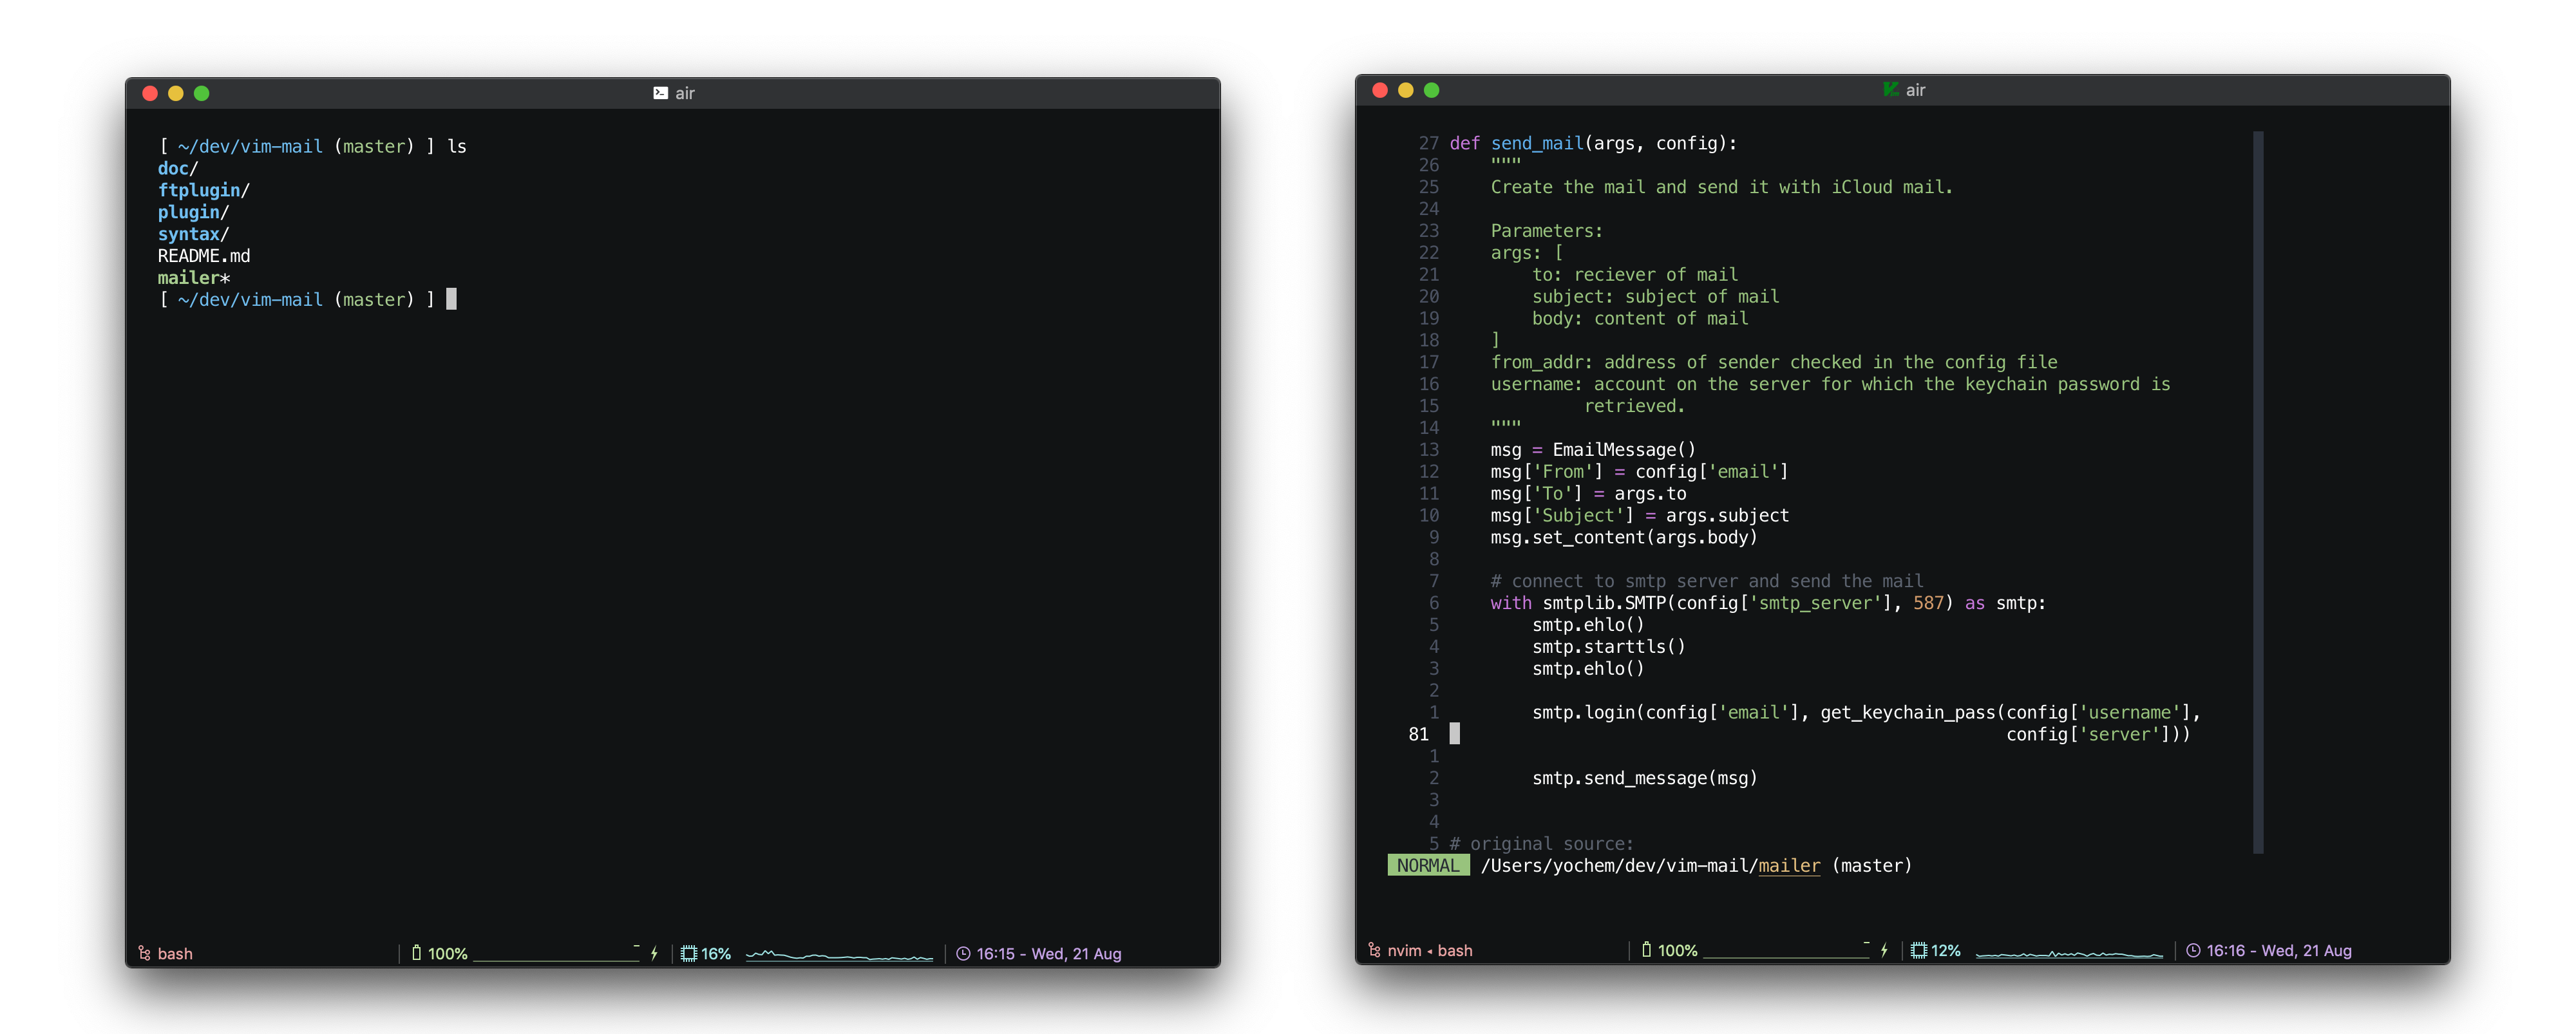The height and width of the screenshot is (1034, 2576).
Task: Click the 'mailer*' executable in ls output
Action: pos(194,278)
